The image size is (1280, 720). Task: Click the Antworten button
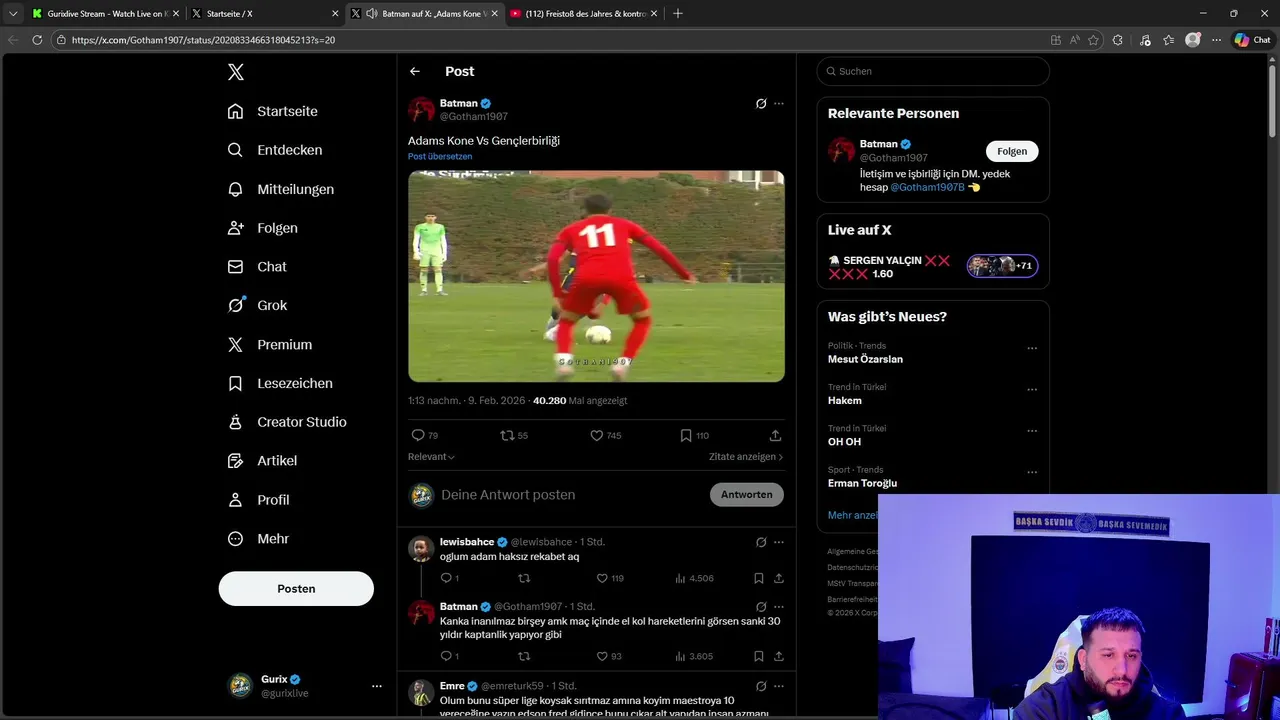(747, 495)
